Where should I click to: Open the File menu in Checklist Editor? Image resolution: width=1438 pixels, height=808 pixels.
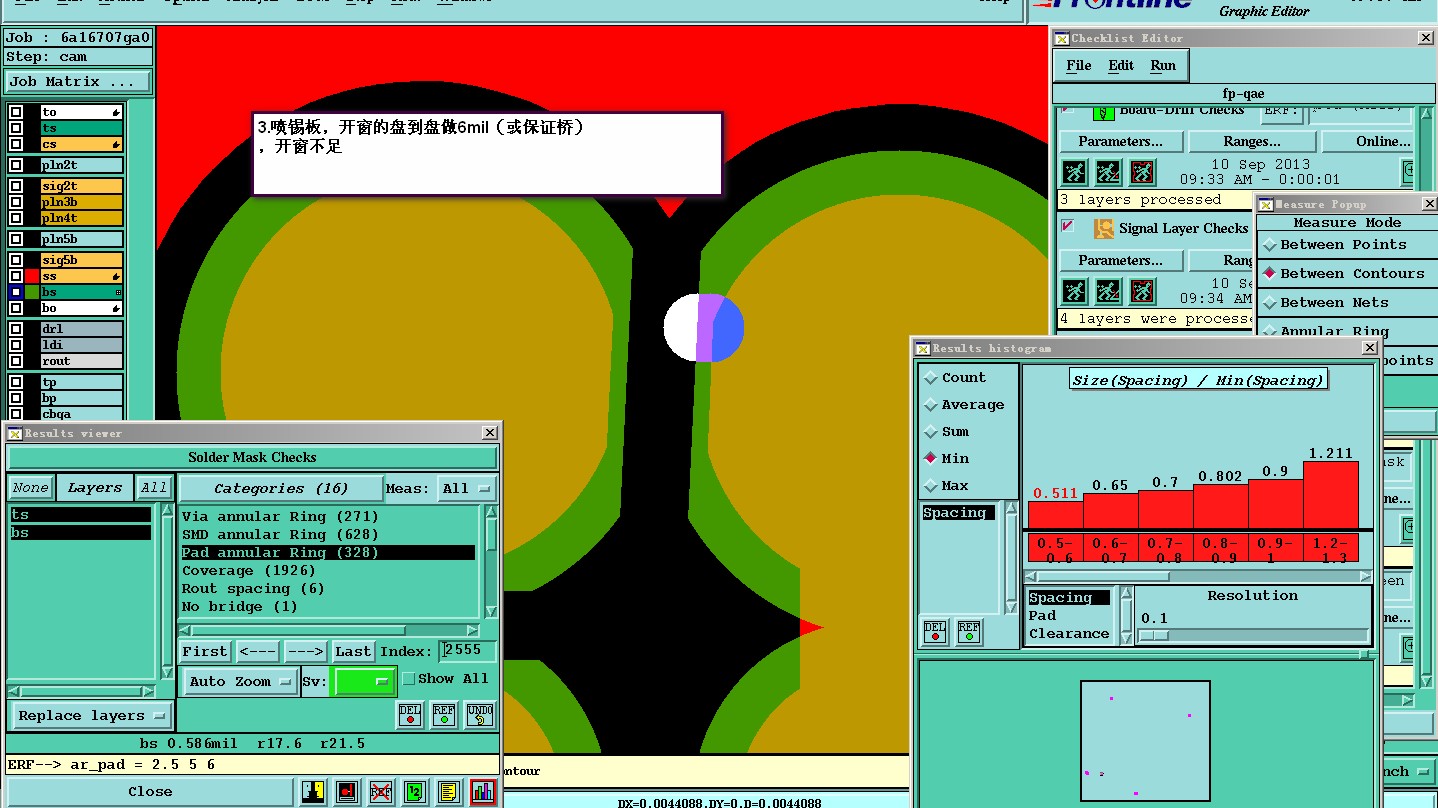click(x=1079, y=65)
